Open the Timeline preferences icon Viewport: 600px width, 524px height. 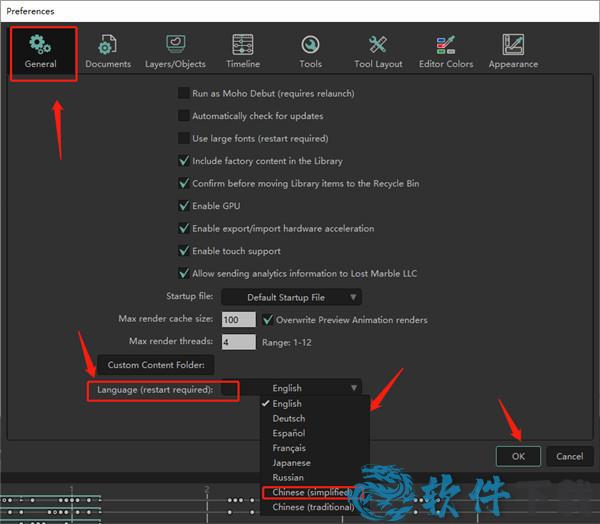[242, 44]
